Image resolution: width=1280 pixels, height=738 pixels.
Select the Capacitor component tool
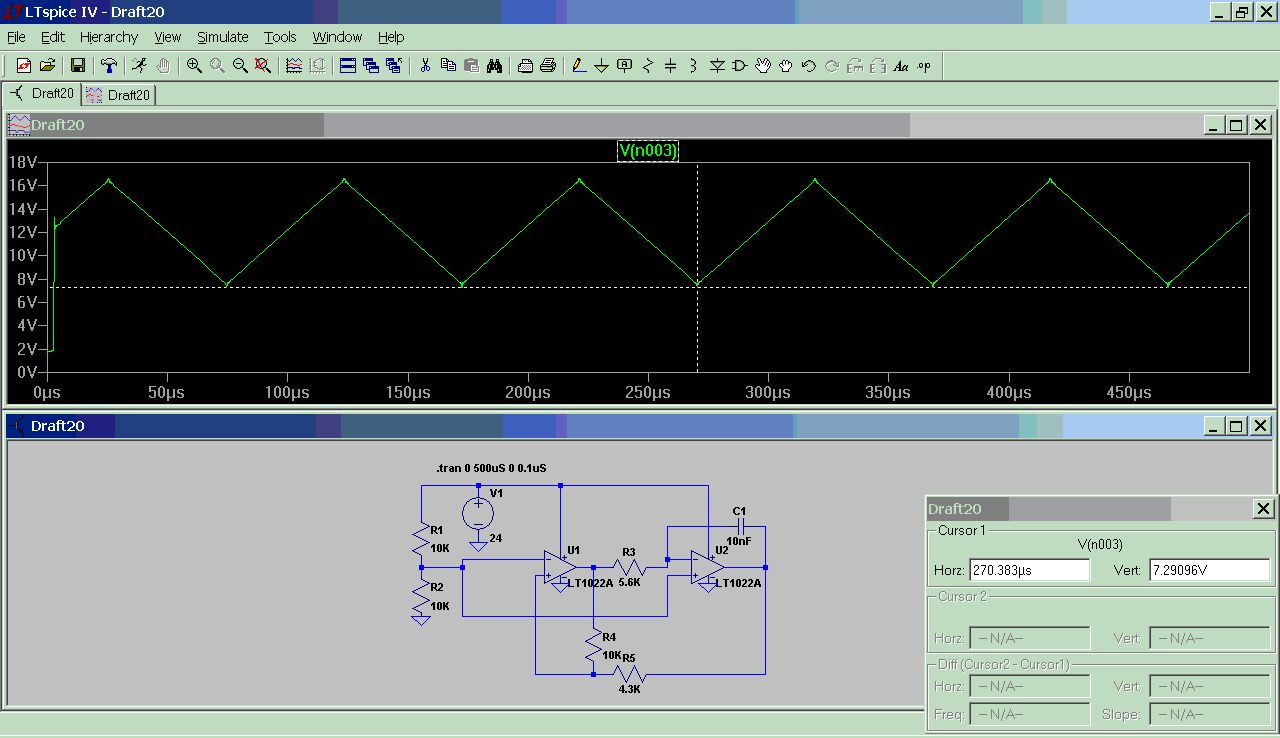pos(670,66)
